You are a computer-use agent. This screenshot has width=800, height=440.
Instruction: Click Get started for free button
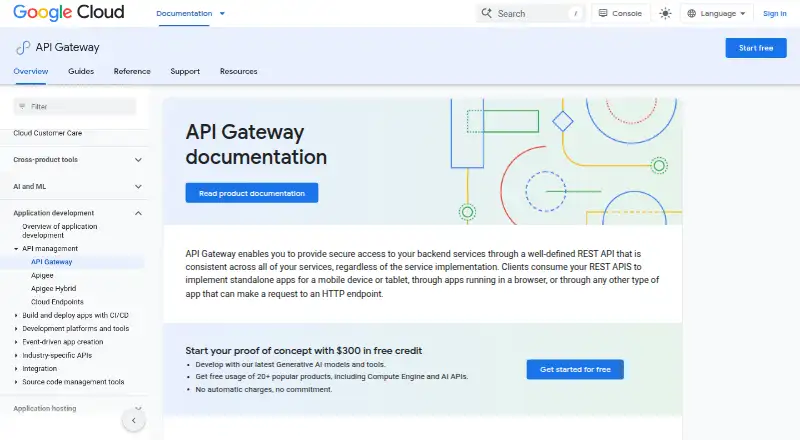[x=575, y=370]
